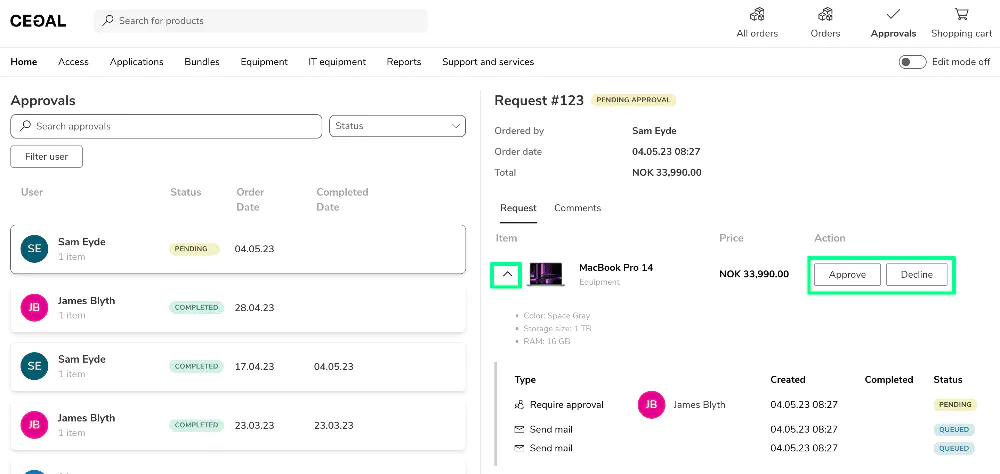
Task: Select the Request tab
Action: pyautogui.click(x=518, y=208)
